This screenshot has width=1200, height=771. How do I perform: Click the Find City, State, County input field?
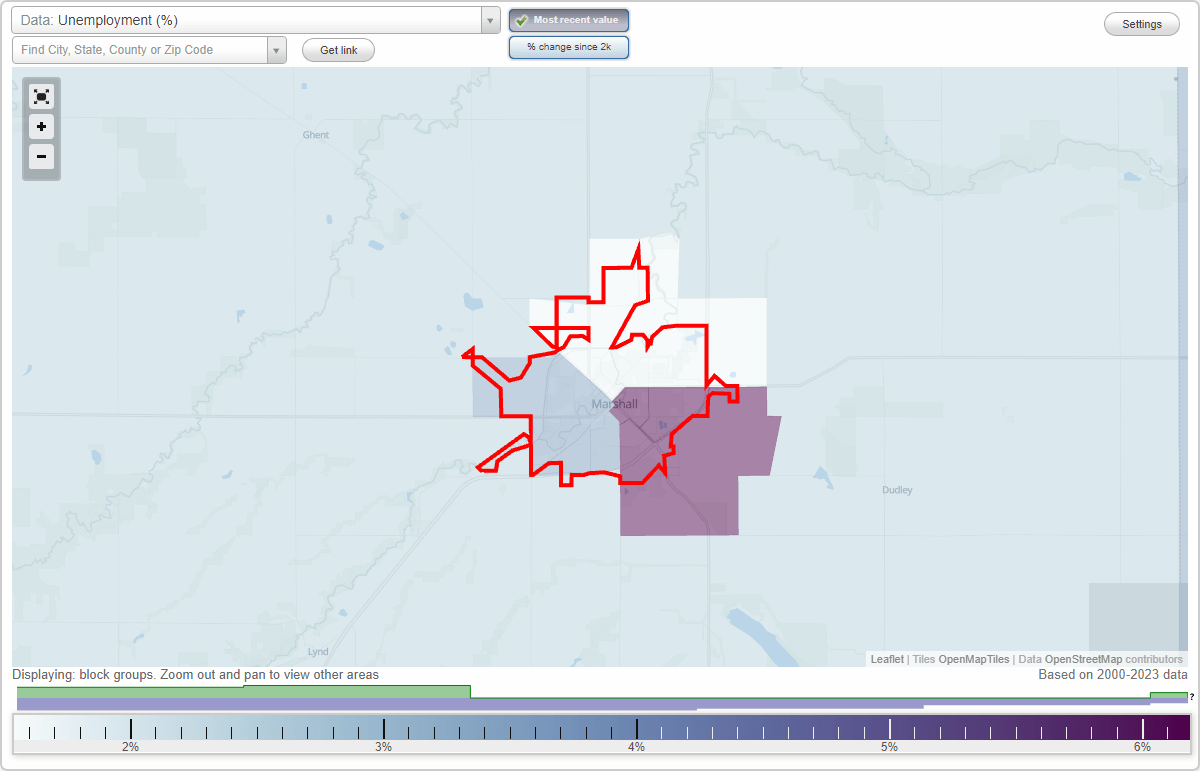tap(140, 48)
